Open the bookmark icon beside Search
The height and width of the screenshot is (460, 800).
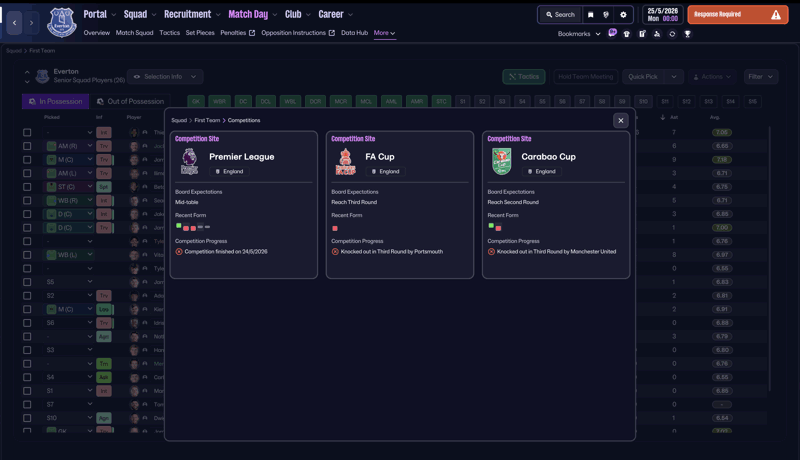tap(590, 15)
